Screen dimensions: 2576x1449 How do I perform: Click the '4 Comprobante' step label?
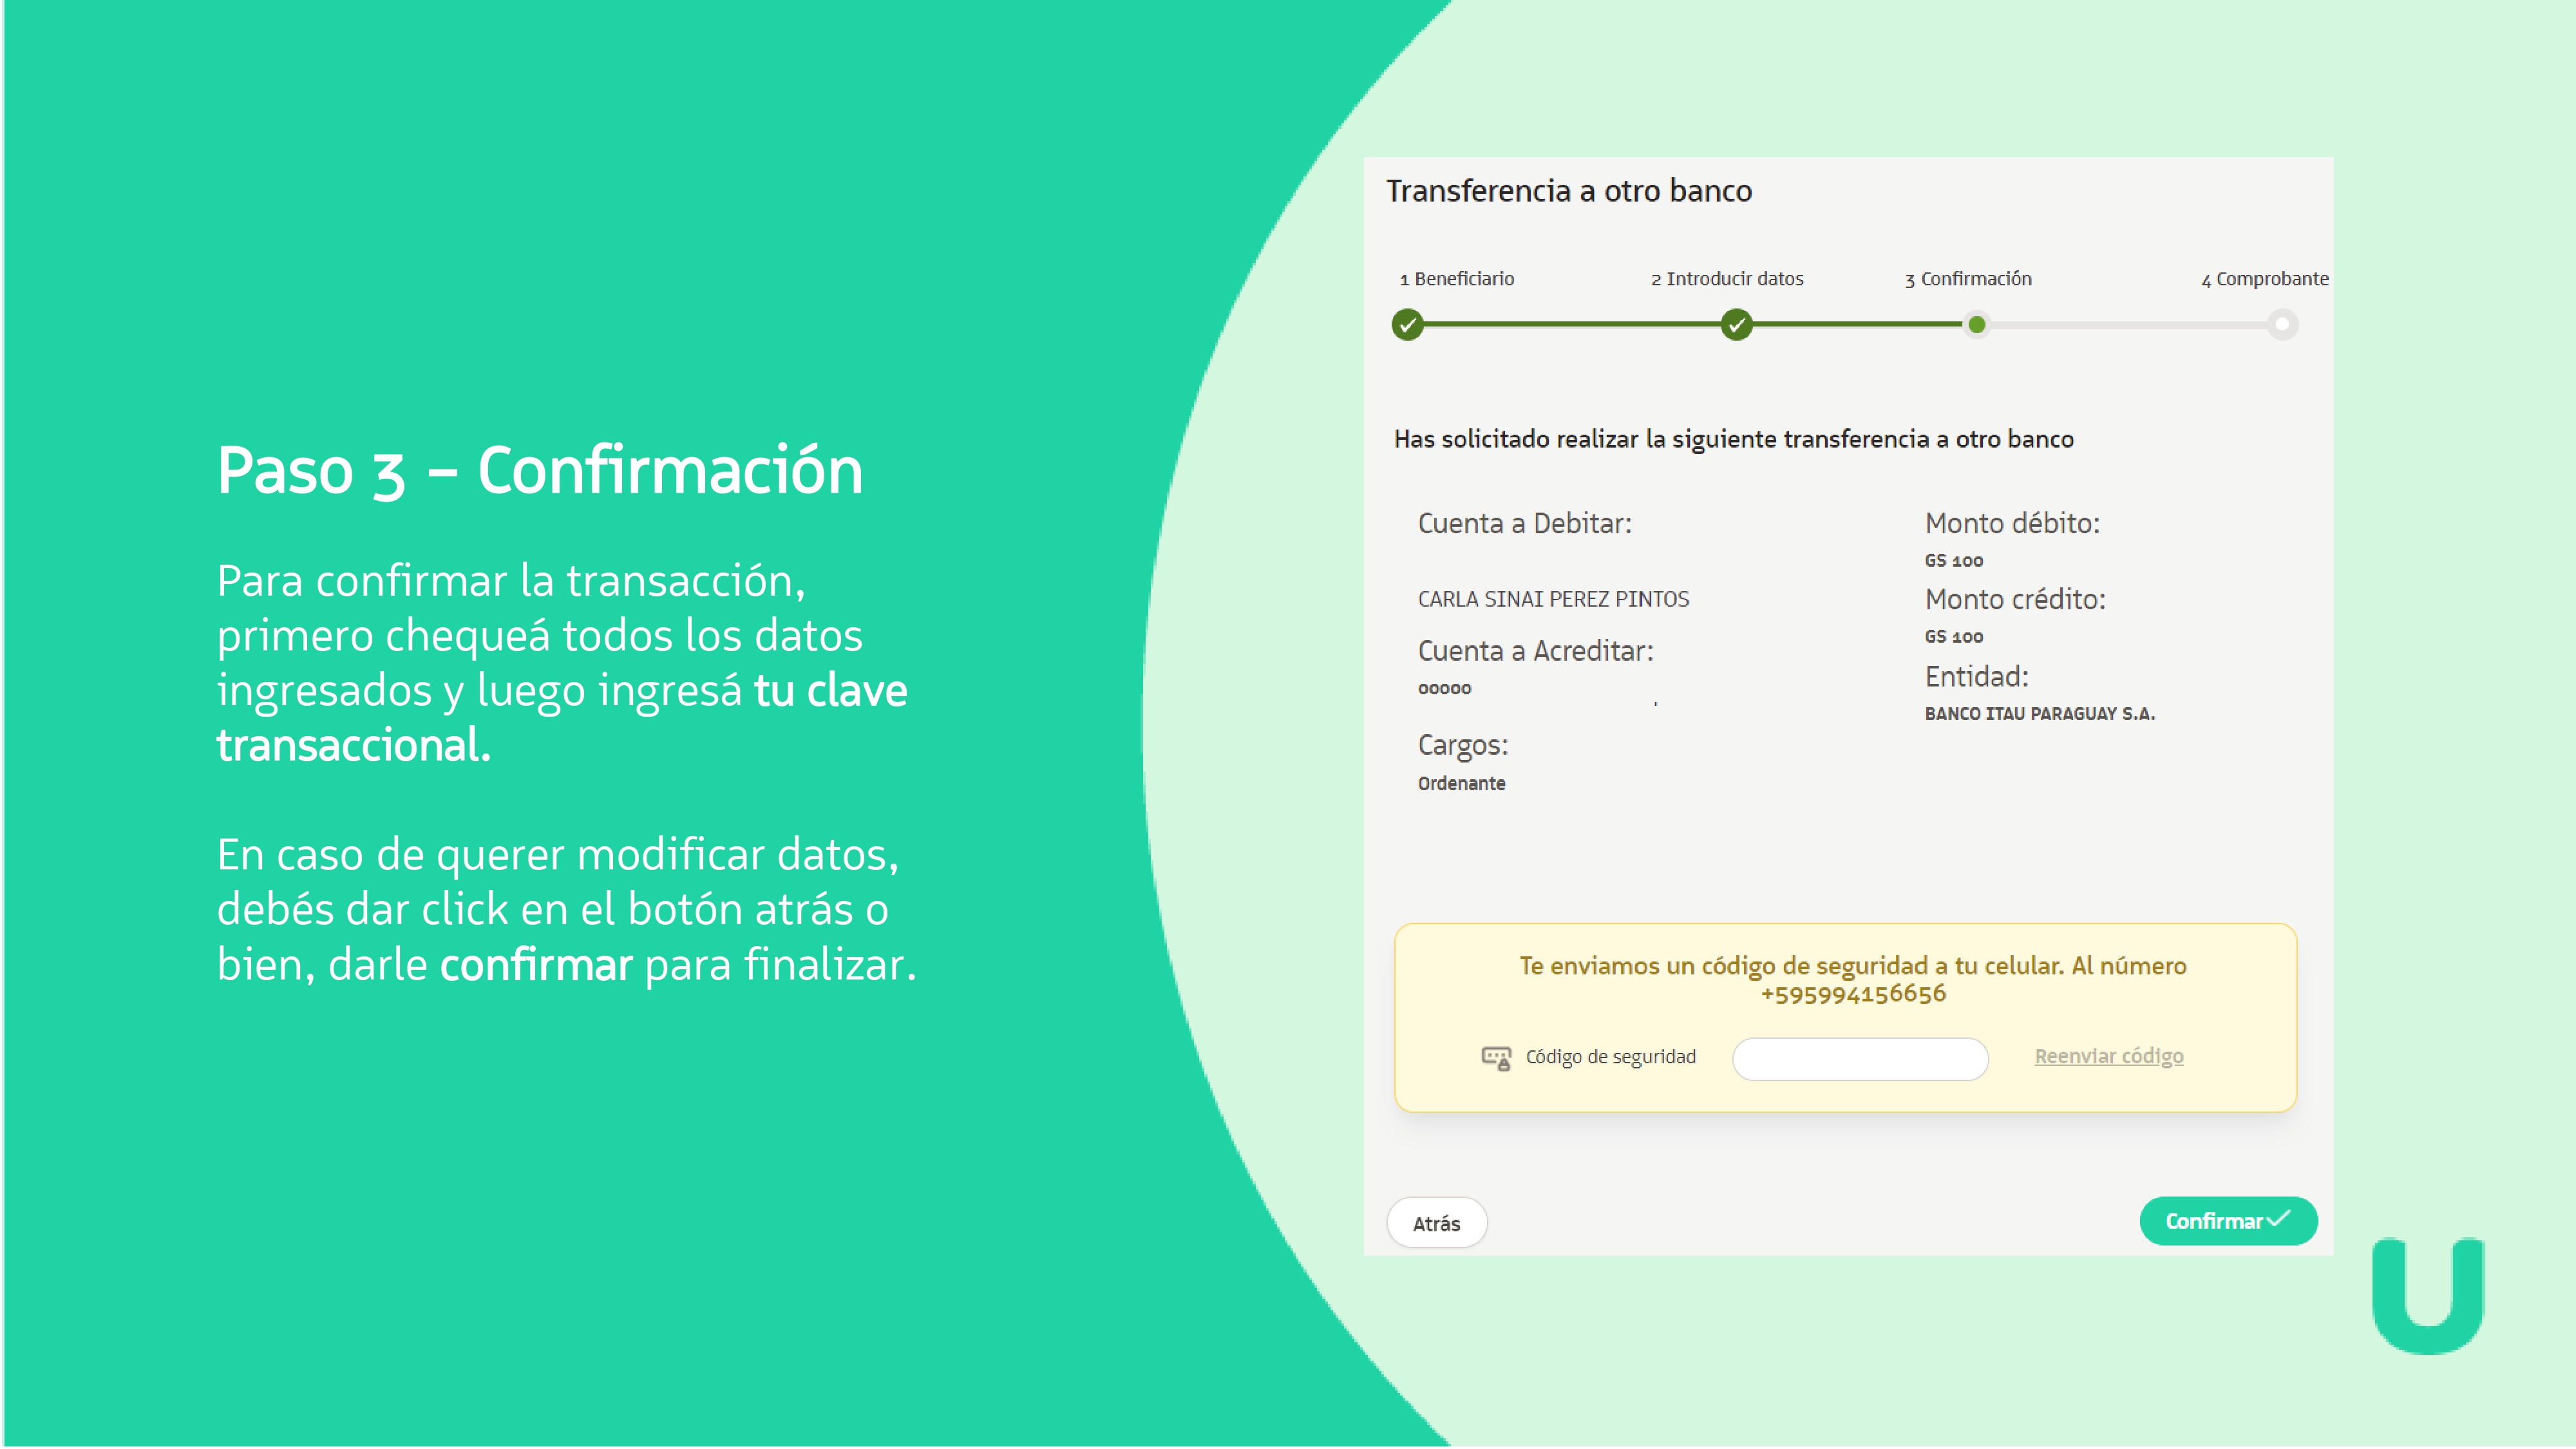(x=2264, y=279)
